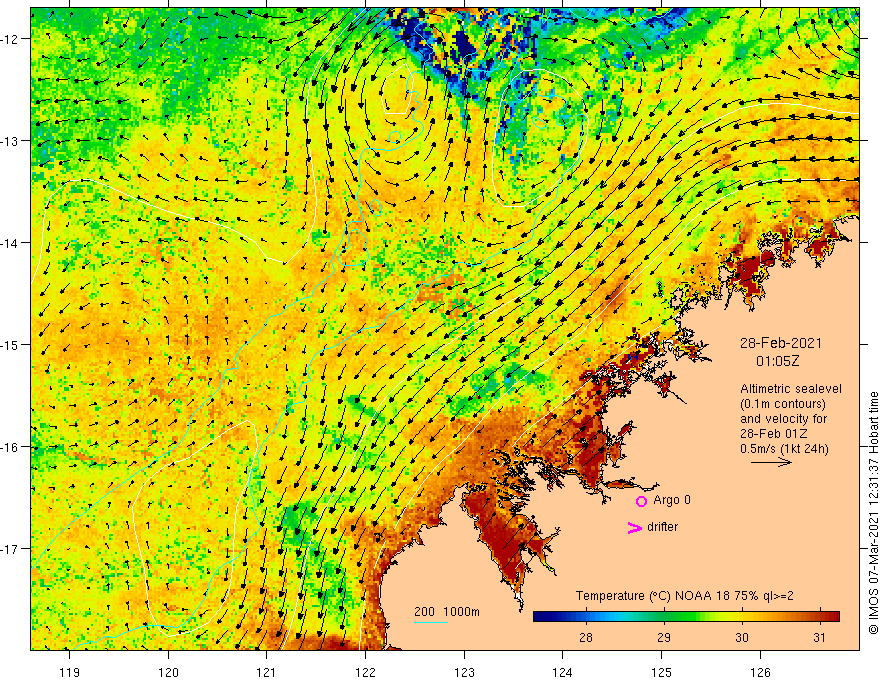Click latitude axis label -17

point(10,549)
